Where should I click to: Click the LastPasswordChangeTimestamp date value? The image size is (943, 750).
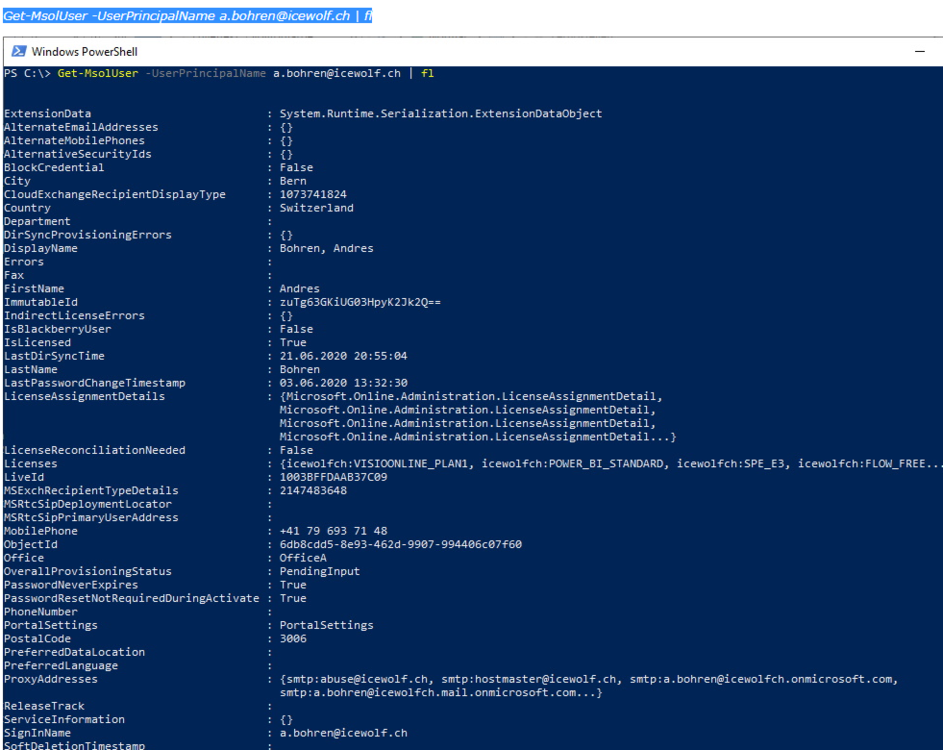click(343, 383)
